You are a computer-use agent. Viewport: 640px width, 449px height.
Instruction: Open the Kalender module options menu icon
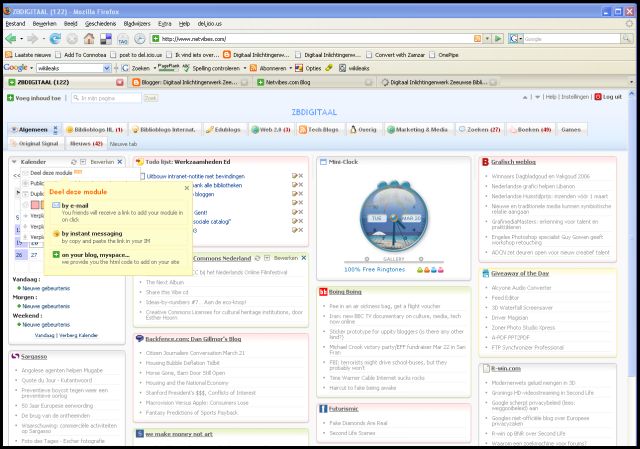83,162
